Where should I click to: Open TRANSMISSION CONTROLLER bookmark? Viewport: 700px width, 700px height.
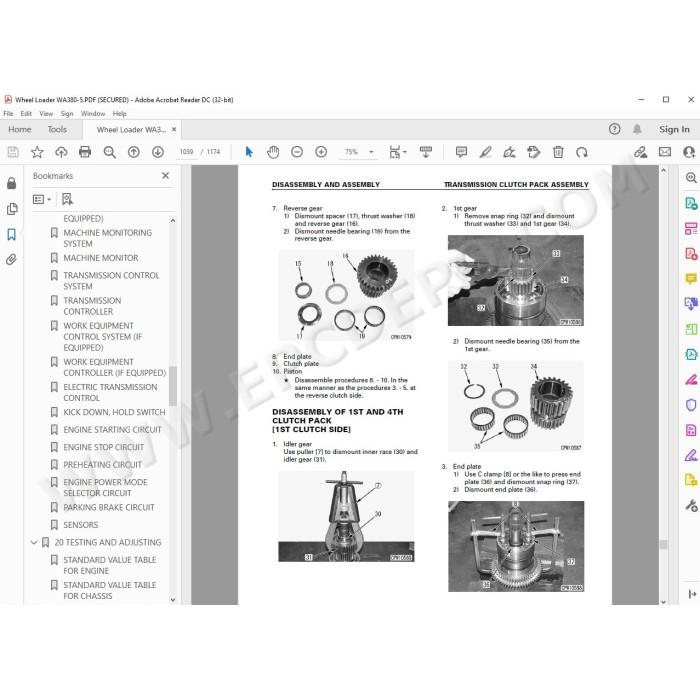[x=92, y=306]
